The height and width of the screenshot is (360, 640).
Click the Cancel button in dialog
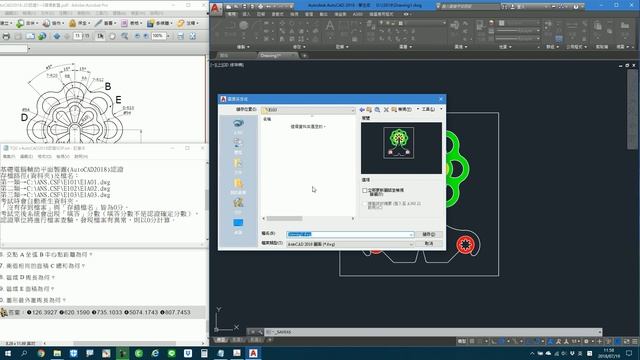pyautogui.click(x=429, y=244)
